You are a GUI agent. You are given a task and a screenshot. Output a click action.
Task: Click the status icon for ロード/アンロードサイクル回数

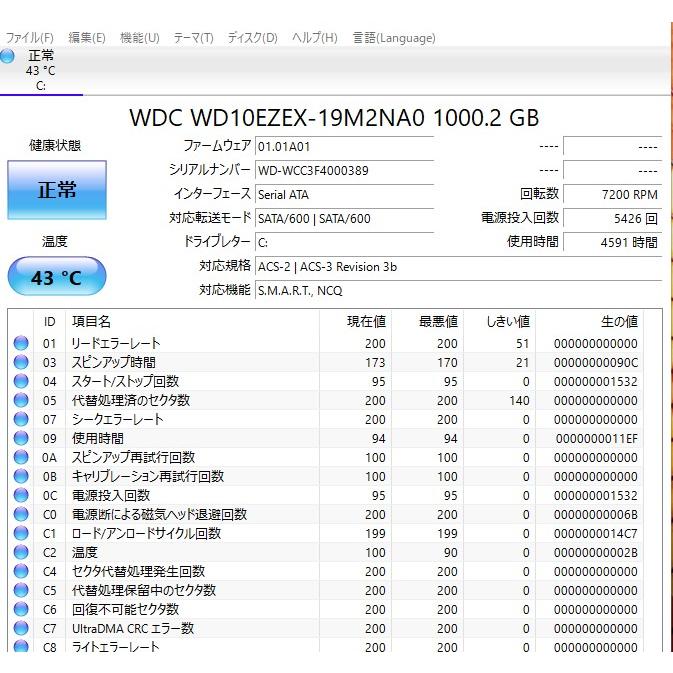click(x=21, y=533)
